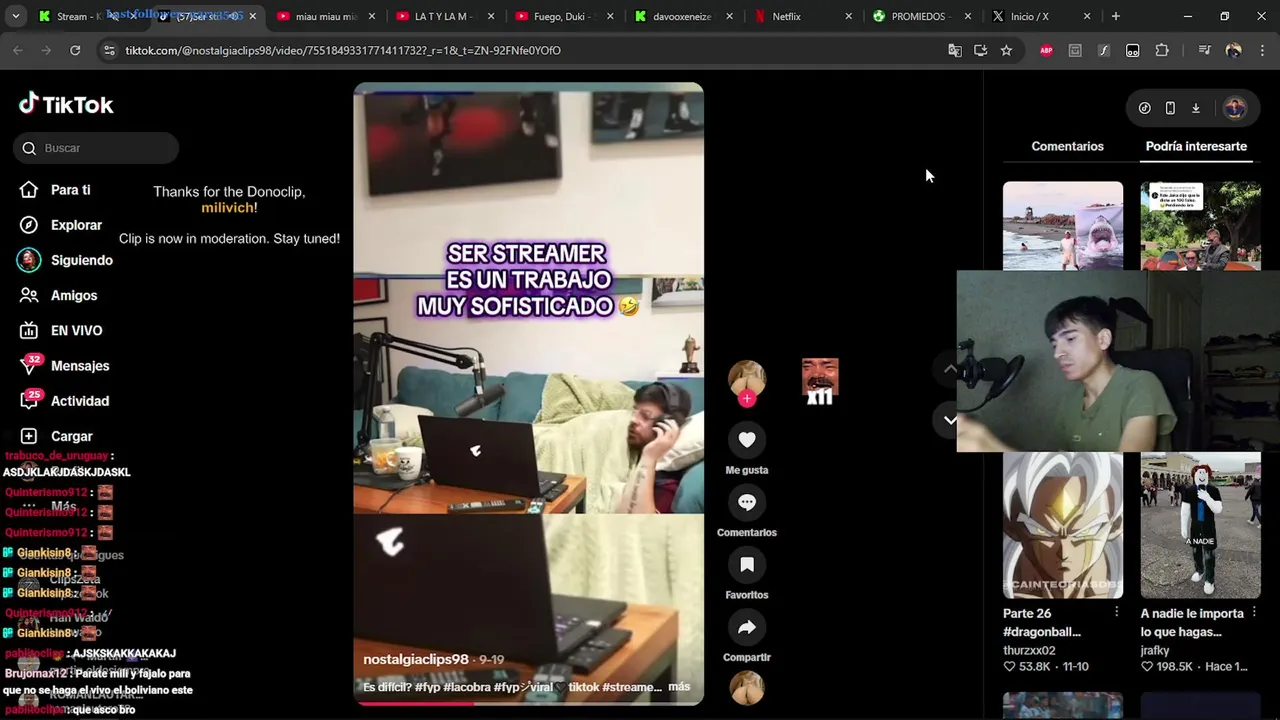Open more options for Parte 26 #dragonball card
This screenshot has height=720, width=1280.
click(x=1116, y=612)
